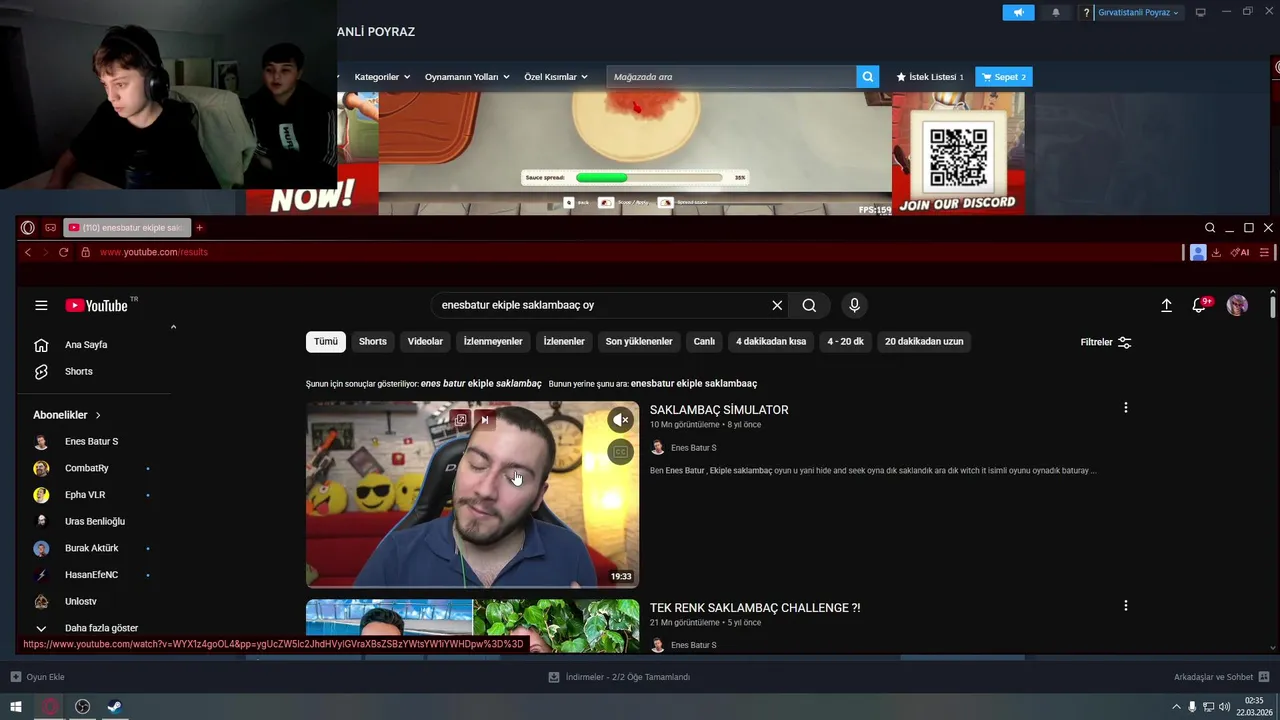Open options for TEK RENK SAKLAMBAÇ CHALLENGE
Screen dimensions: 1280x720
[x=1126, y=606]
